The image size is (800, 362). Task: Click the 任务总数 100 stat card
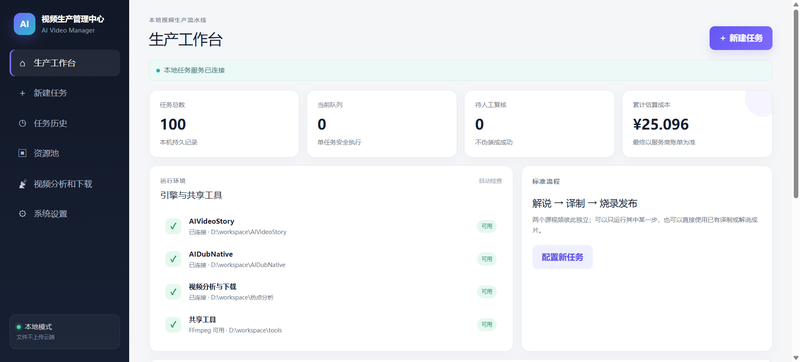[224, 124]
